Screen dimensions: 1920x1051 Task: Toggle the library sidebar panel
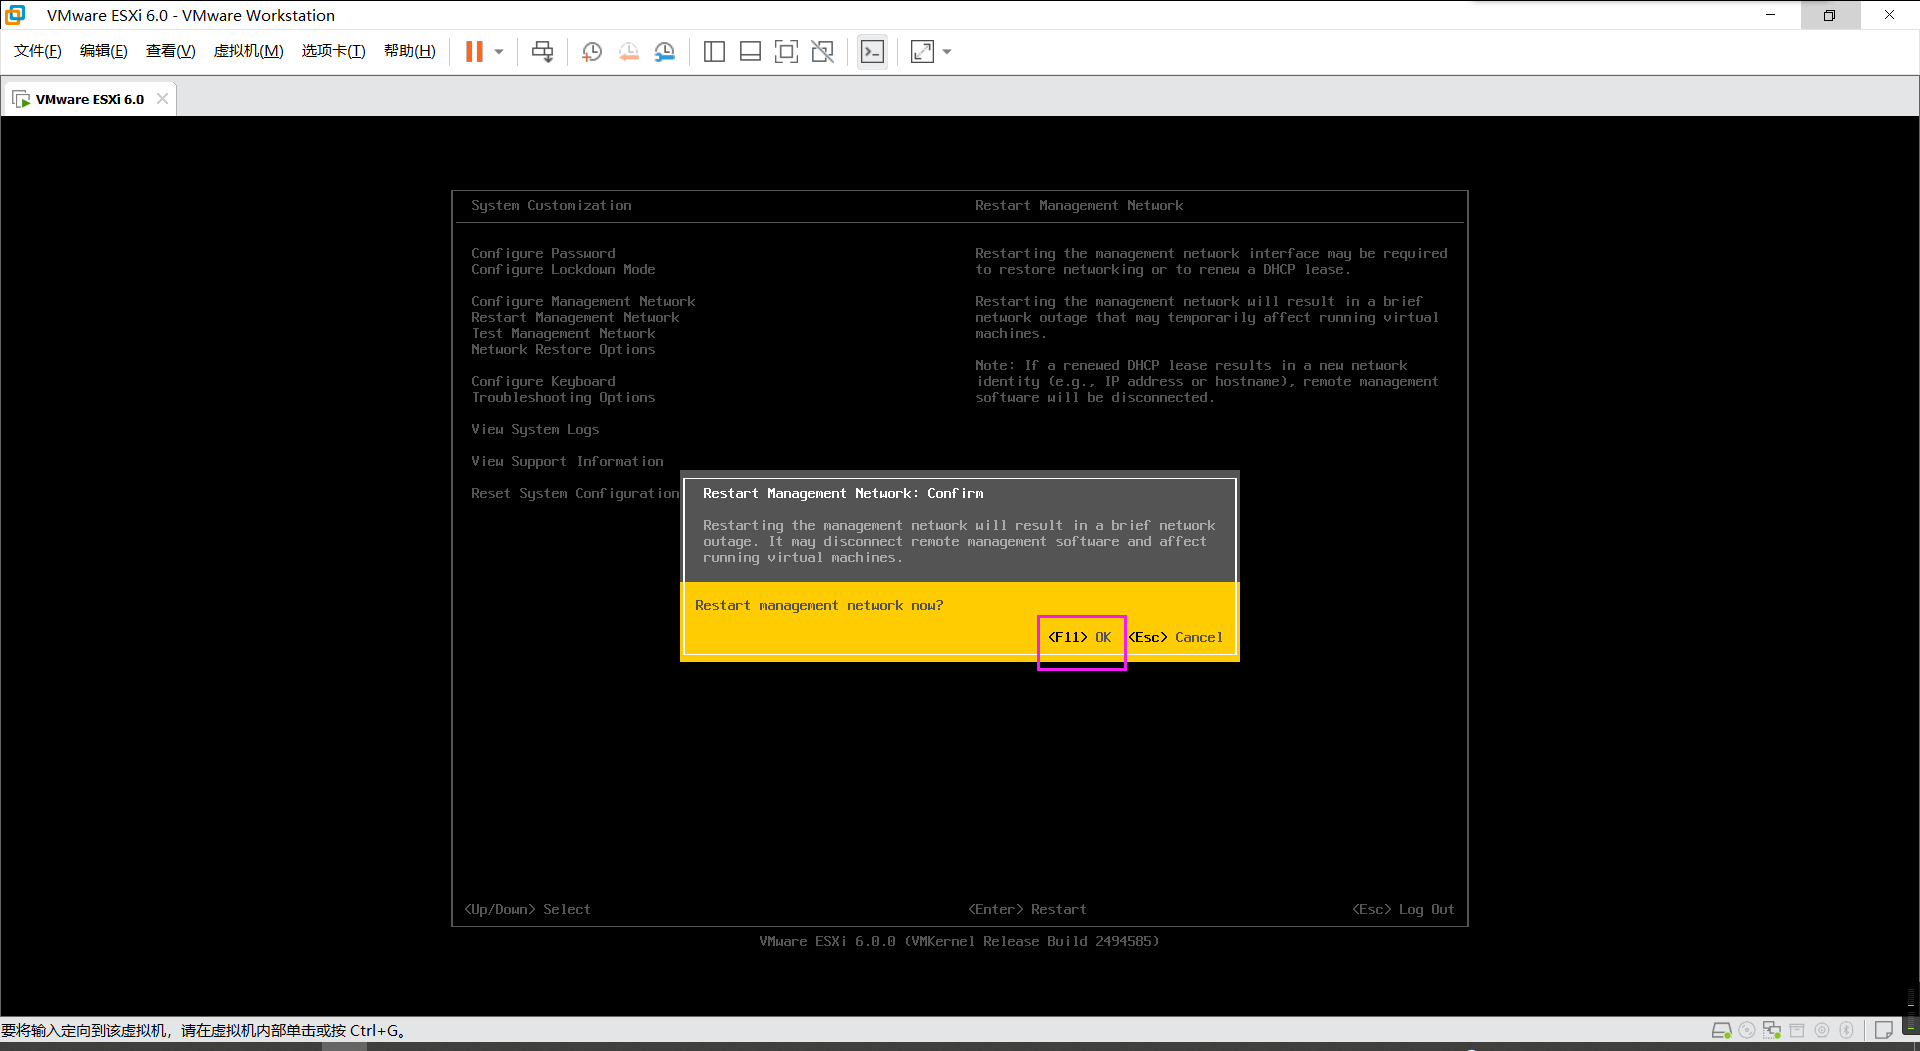click(714, 52)
